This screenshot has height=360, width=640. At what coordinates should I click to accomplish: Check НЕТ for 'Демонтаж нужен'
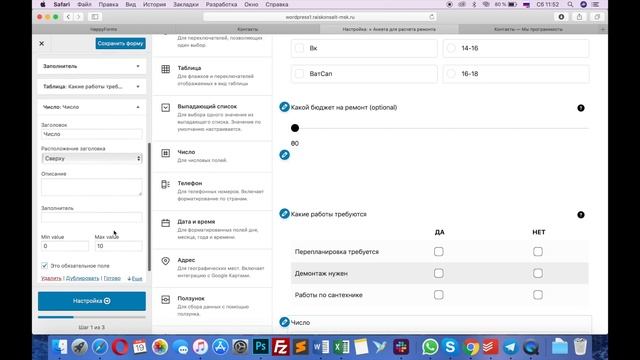538,273
